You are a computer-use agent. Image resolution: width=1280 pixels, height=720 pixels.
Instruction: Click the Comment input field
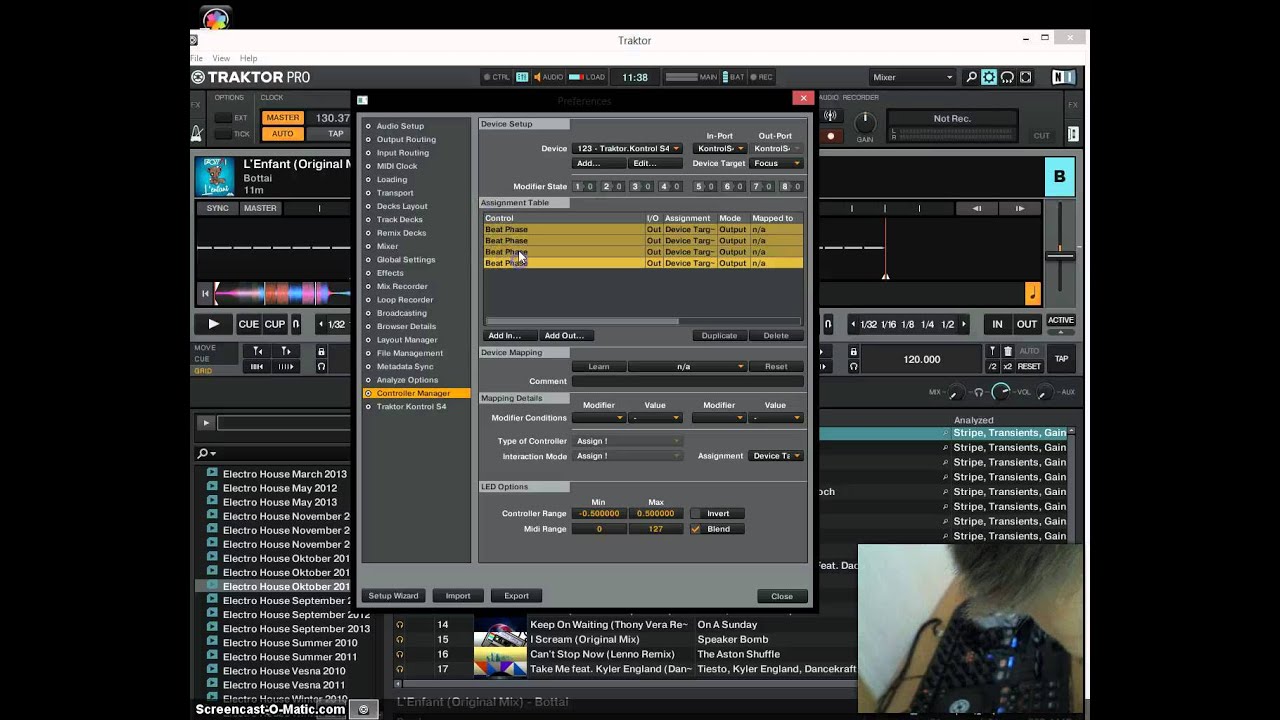pos(688,381)
